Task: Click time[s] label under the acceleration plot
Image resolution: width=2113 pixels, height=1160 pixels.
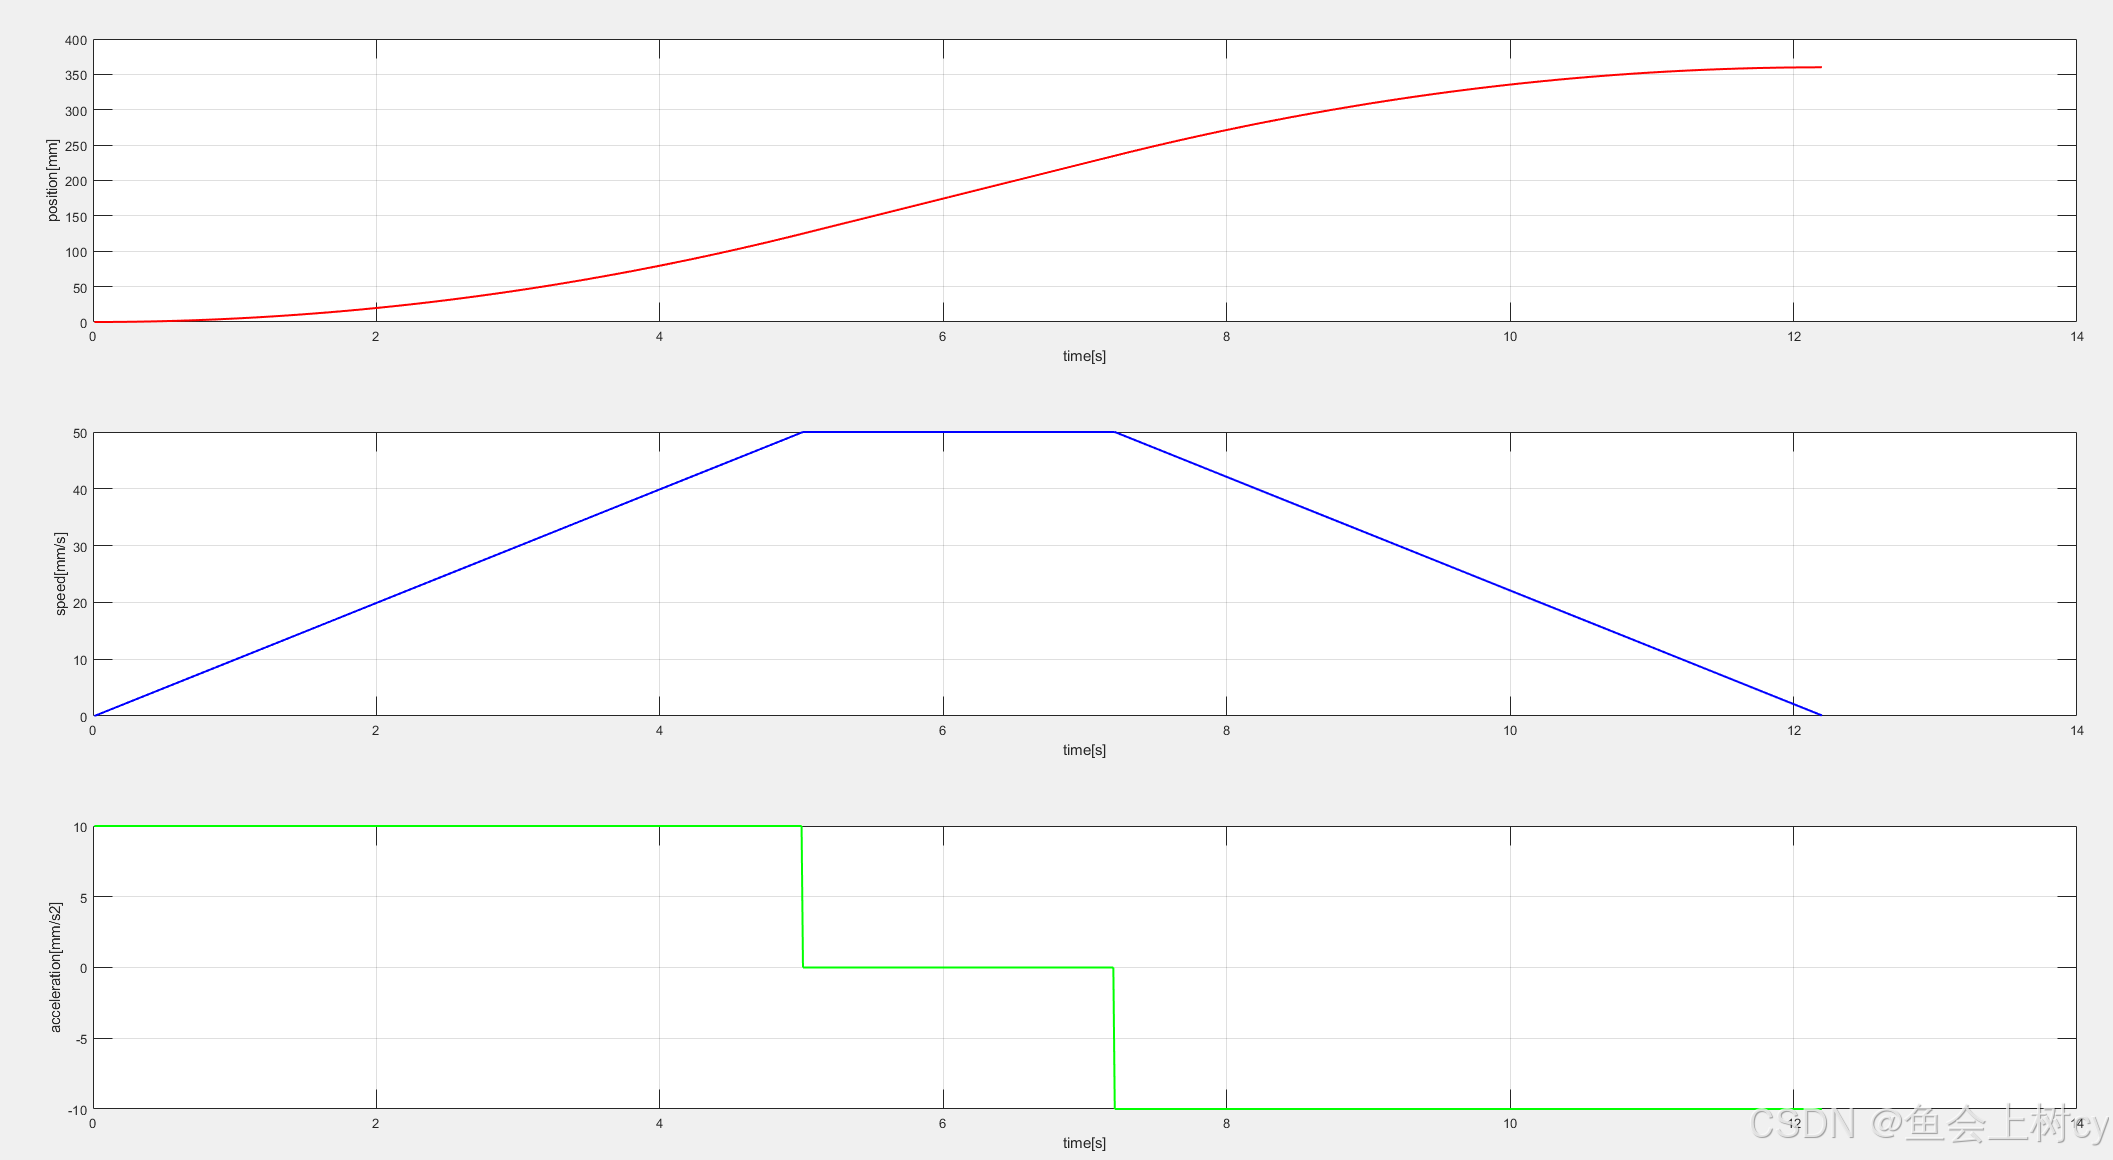Action: [1084, 1143]
